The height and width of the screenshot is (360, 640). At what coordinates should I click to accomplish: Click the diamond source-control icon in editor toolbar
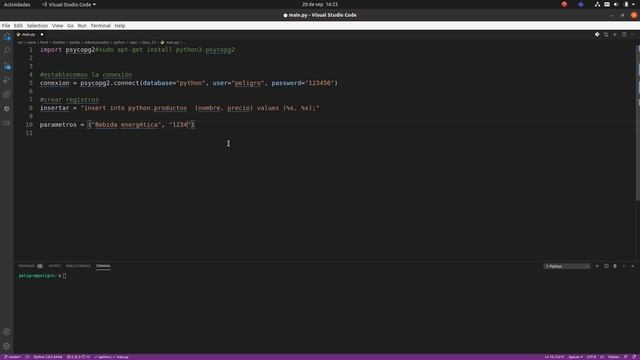pyautogui.click(x=597, y=35)
